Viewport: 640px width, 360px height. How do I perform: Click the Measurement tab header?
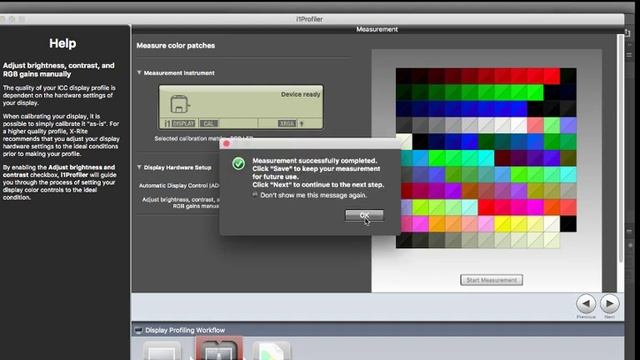click(x=377, y=29)
